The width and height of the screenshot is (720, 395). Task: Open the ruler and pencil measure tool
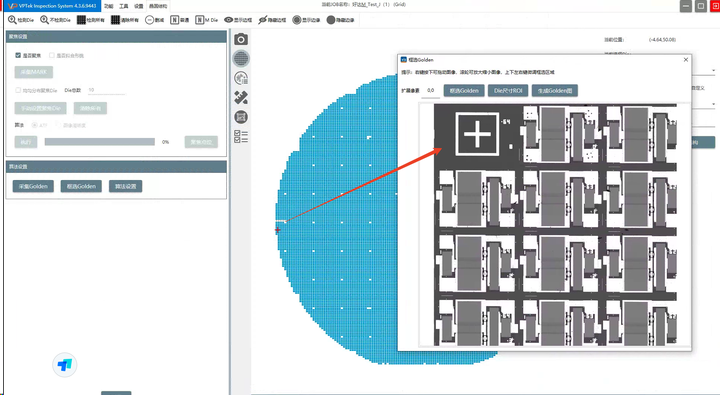pos(241,97)
